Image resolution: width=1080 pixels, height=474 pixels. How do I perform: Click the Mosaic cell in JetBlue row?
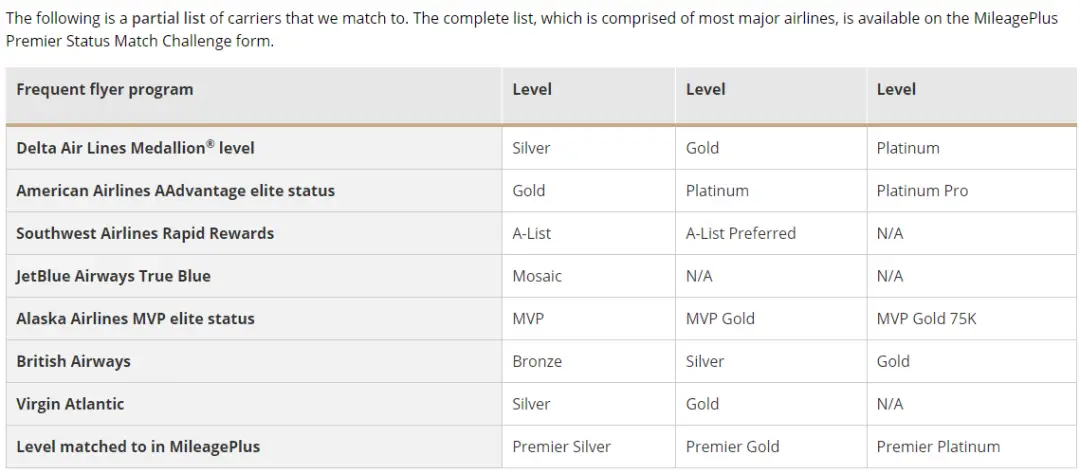537,276
